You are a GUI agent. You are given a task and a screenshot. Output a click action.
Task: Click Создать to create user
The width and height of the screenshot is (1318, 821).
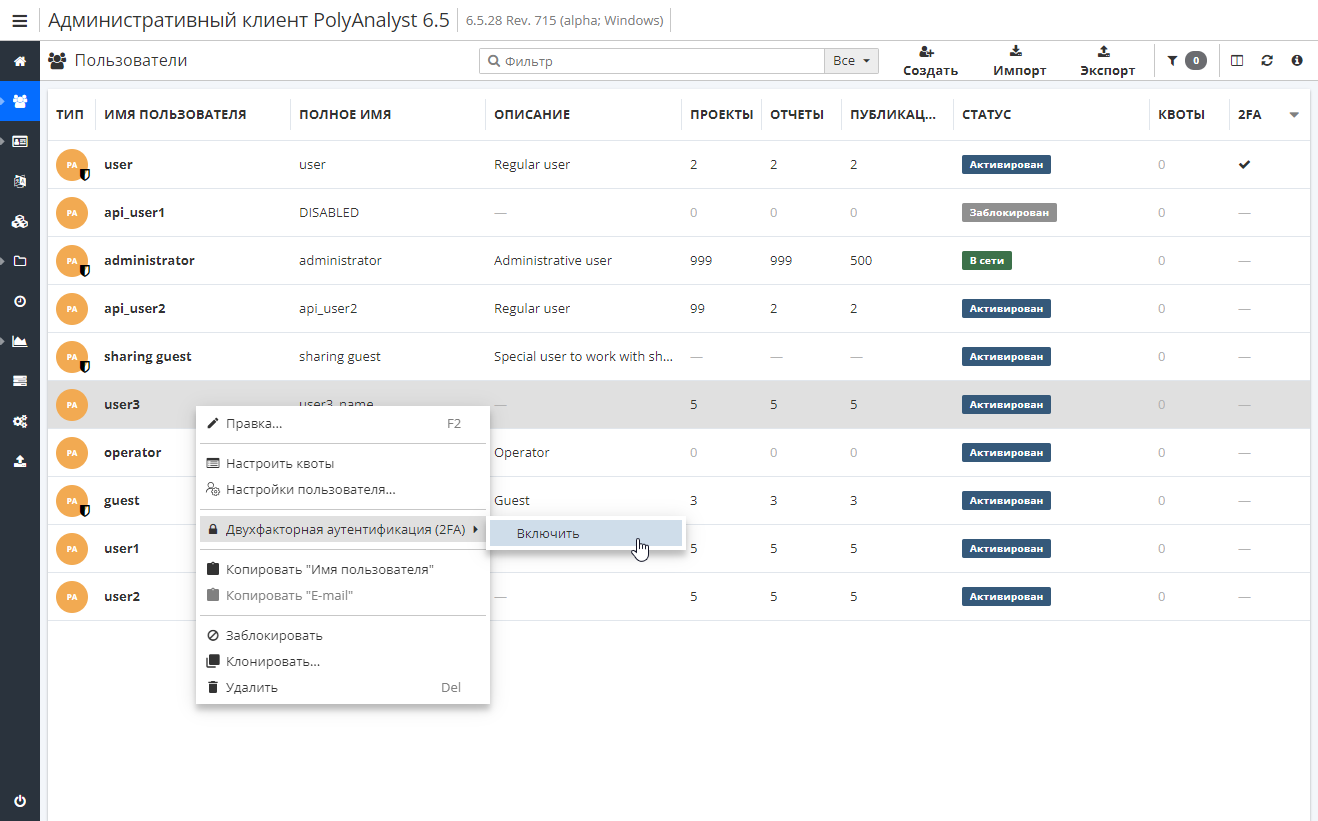pos(930,61)
